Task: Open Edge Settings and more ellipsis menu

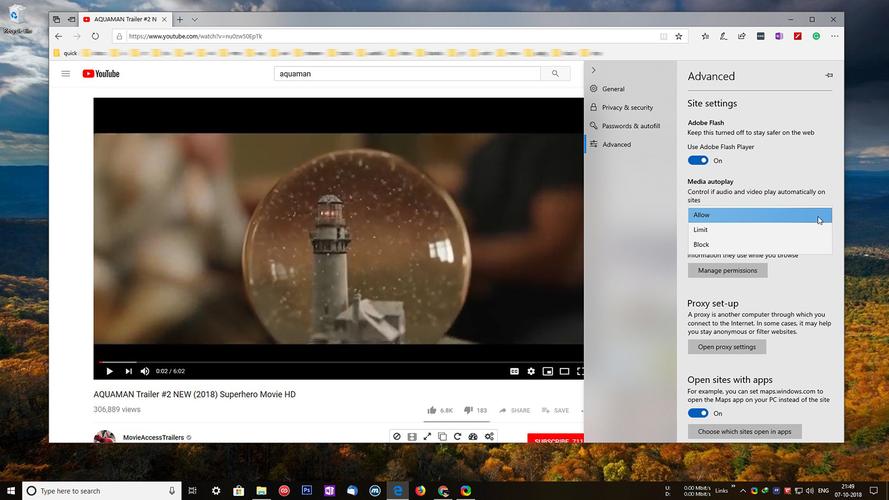Action: (x=835, y=36)
